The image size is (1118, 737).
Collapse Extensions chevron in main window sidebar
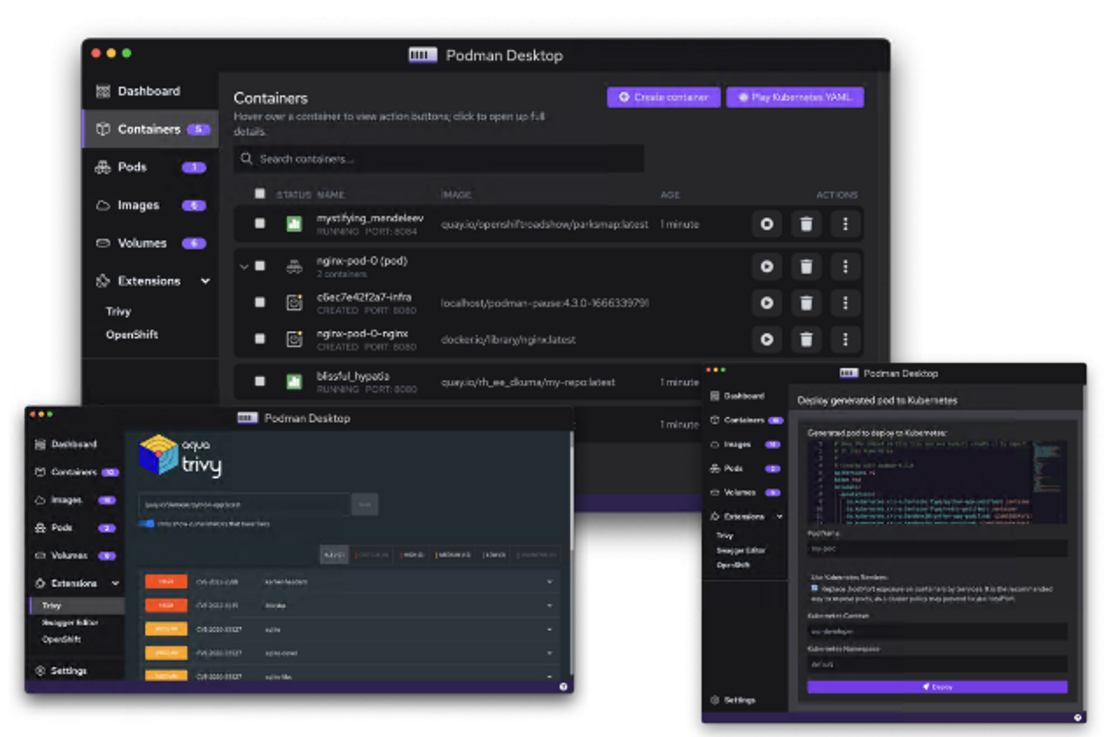pyautogui.click(x=205, y=281)
